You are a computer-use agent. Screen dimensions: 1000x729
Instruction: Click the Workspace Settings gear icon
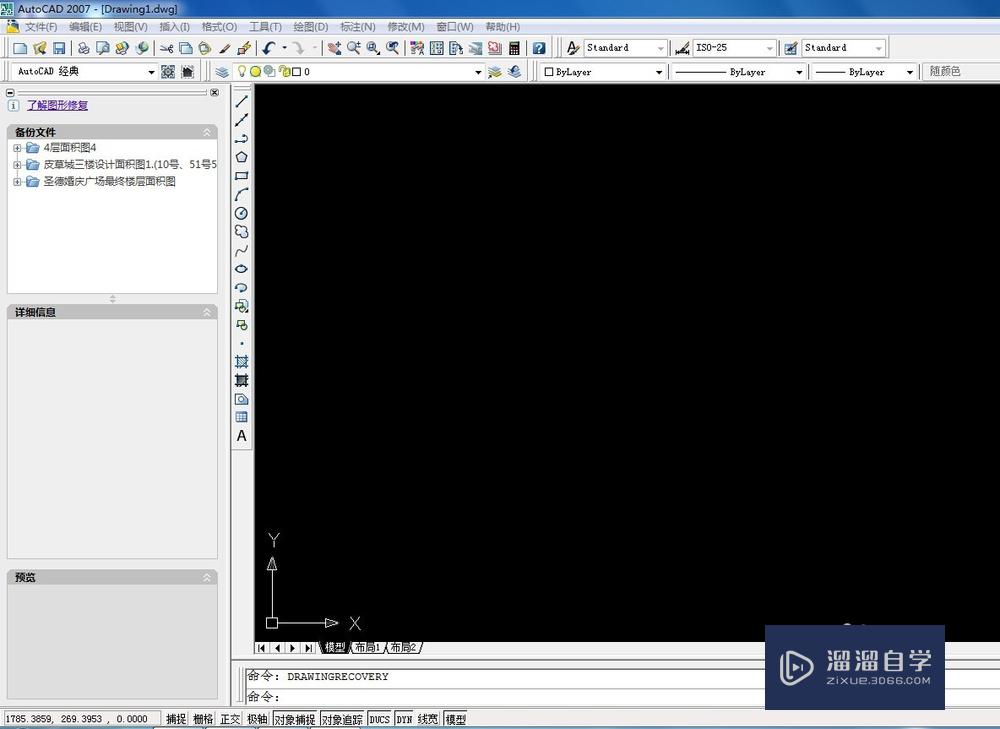click(x=168, y=72)
